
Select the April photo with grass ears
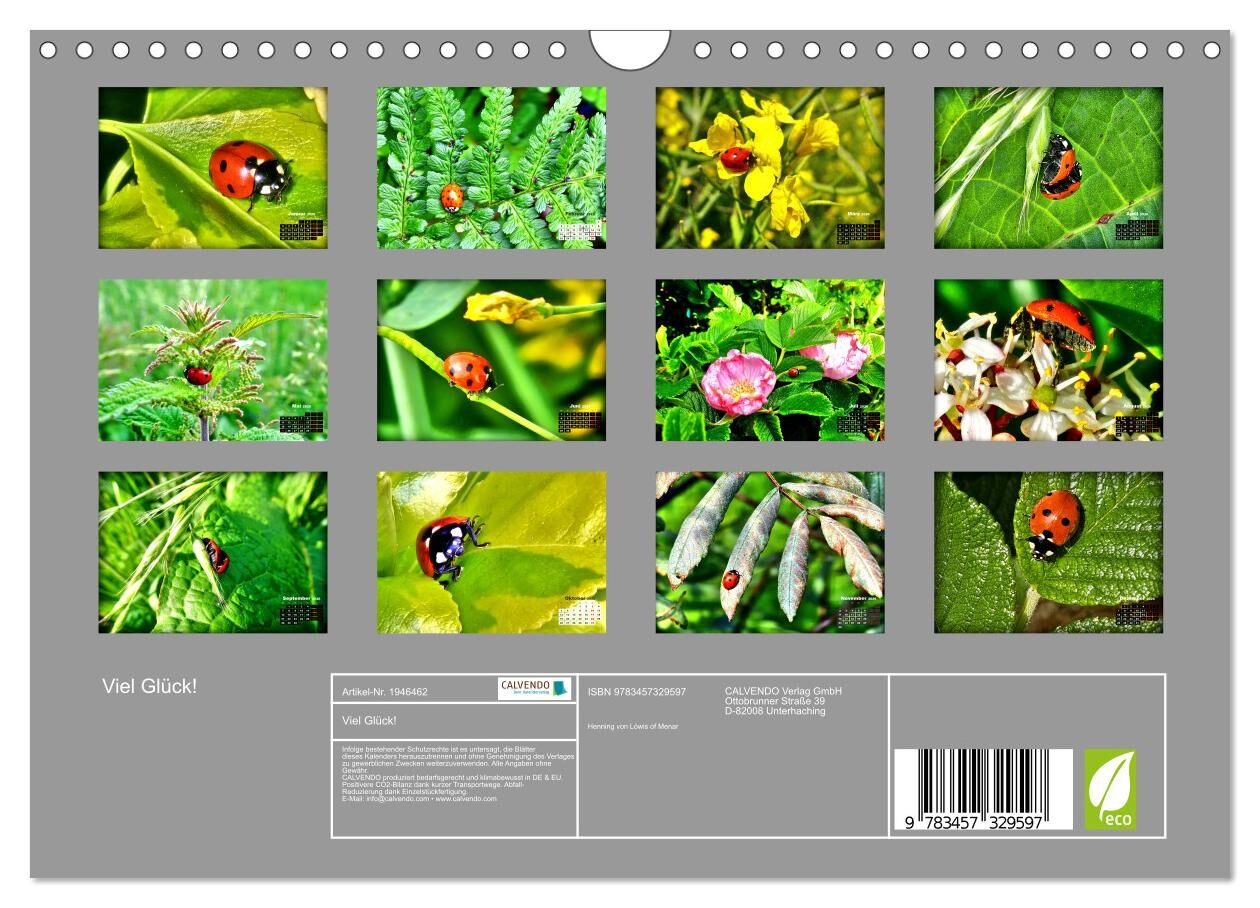[1048, 167]
